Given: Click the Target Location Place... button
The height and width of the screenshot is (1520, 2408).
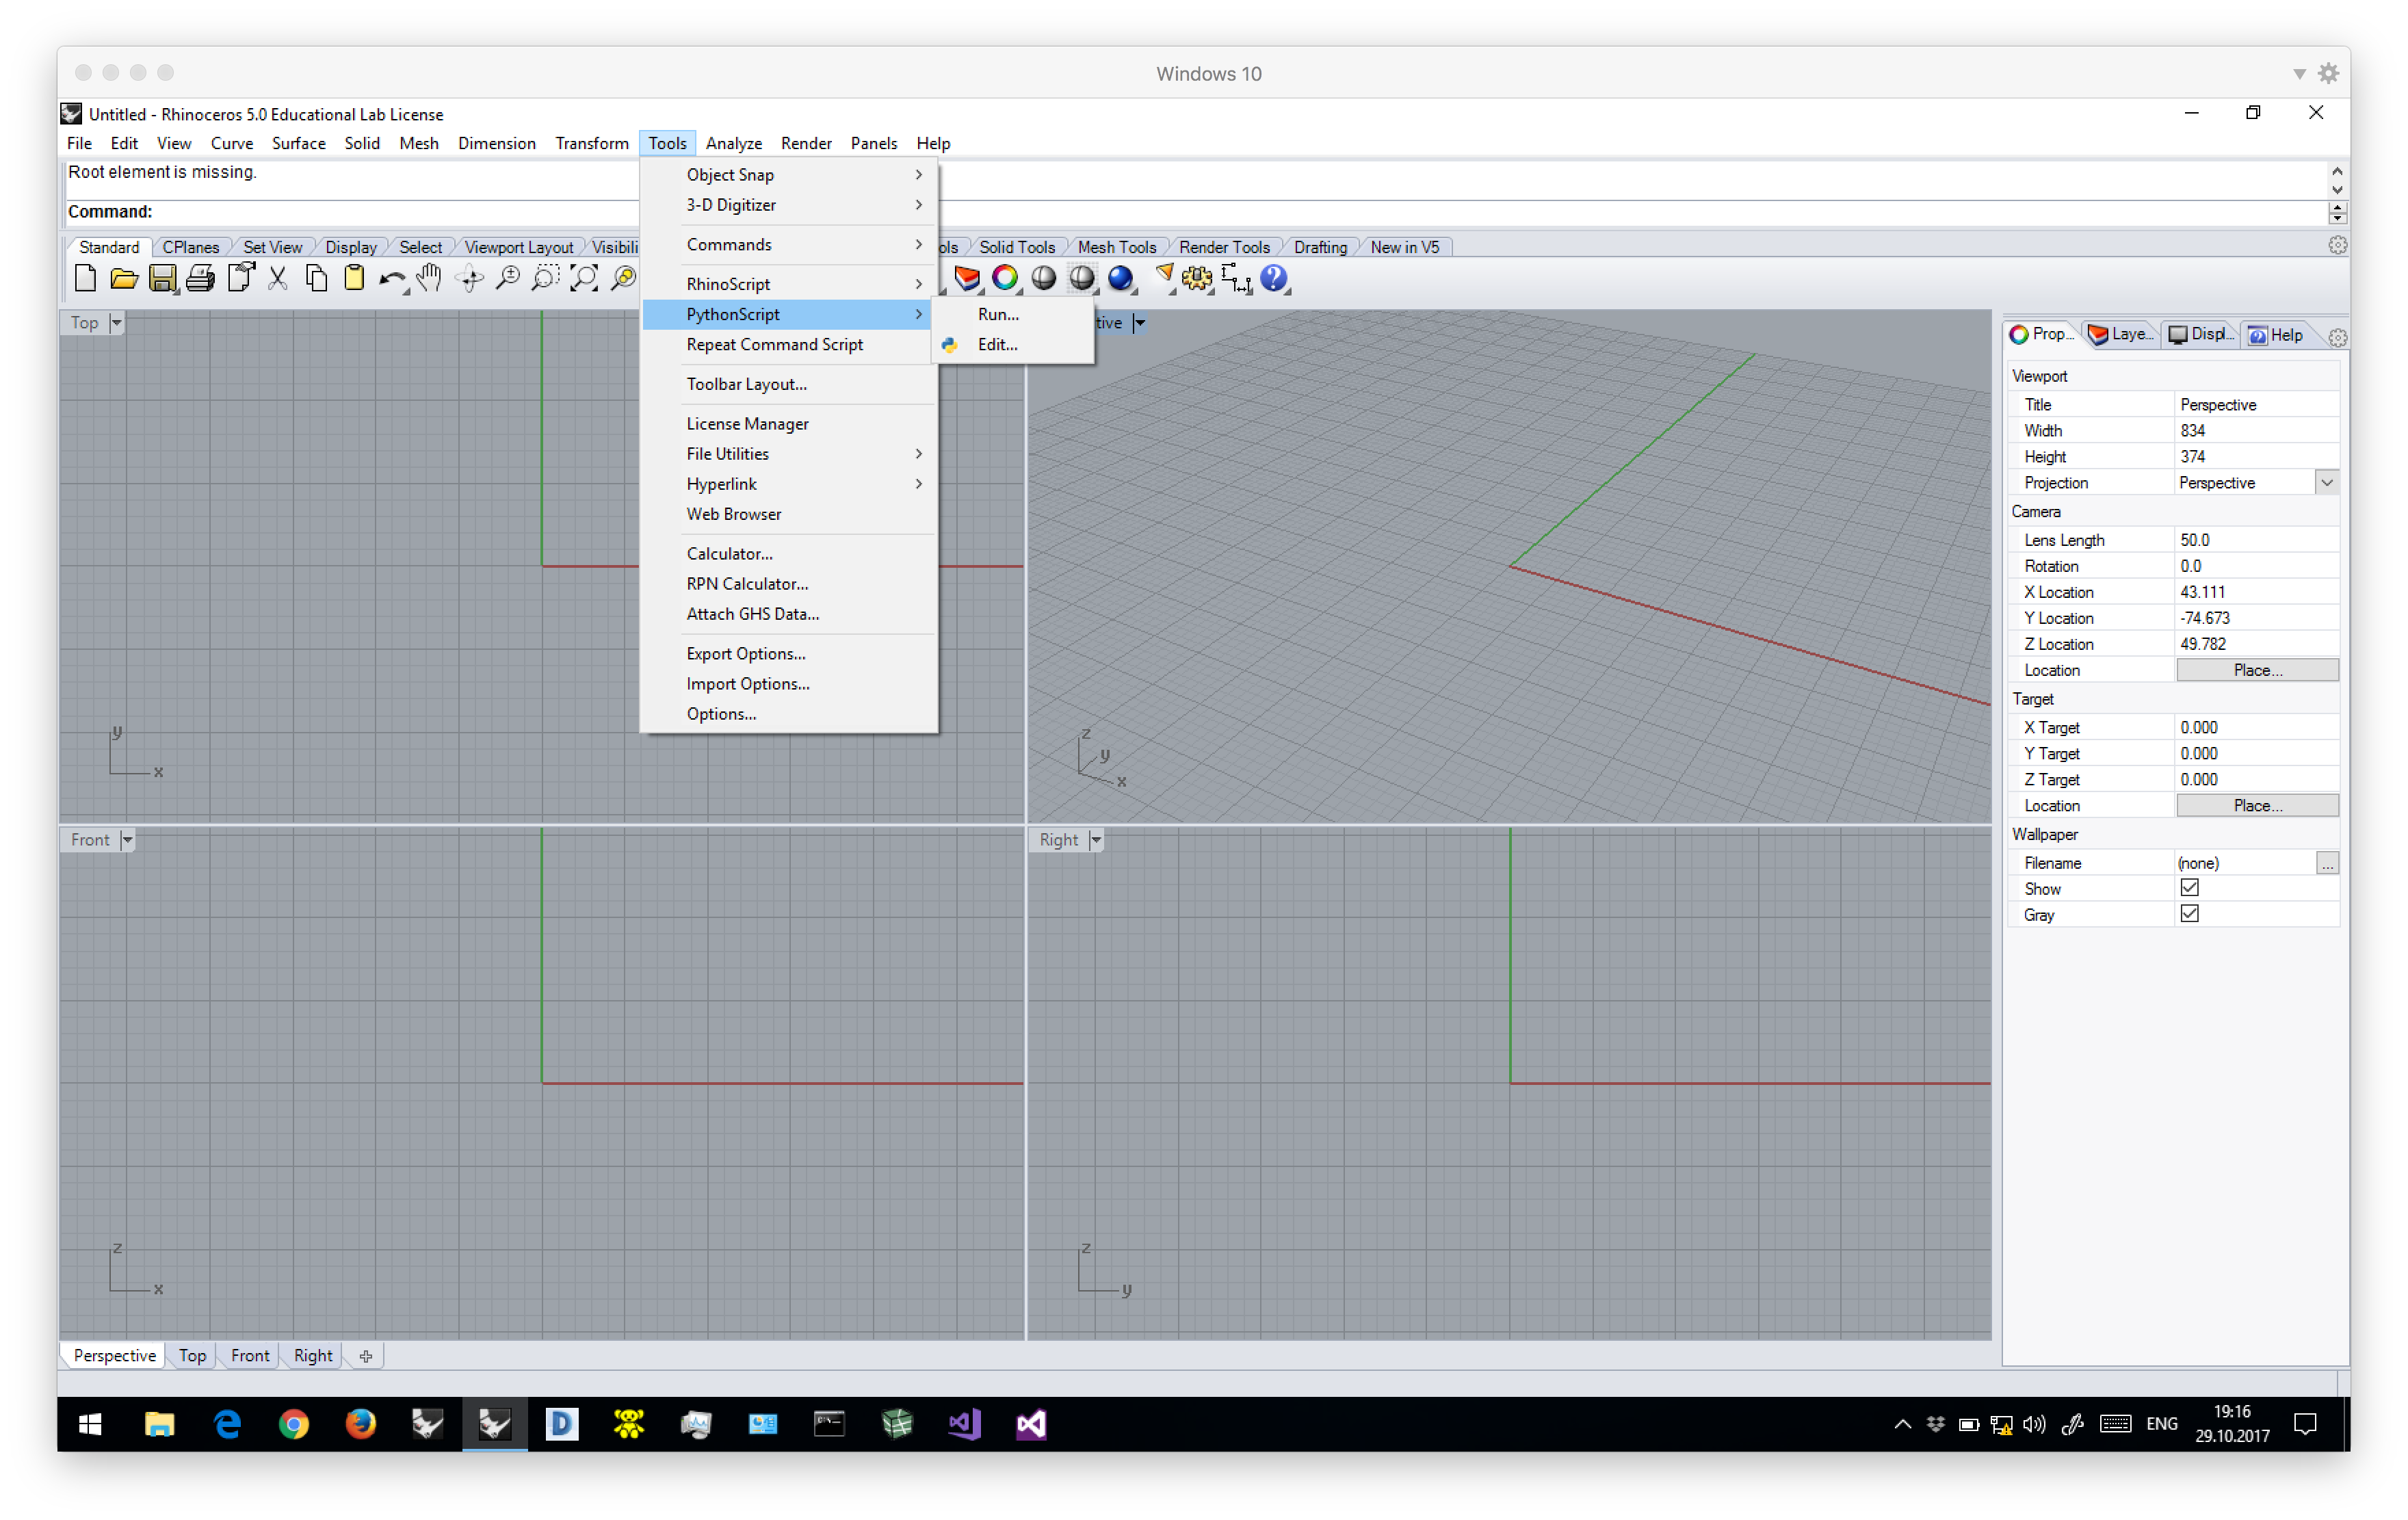Looking at the screenshot, I should point(2257,805).
